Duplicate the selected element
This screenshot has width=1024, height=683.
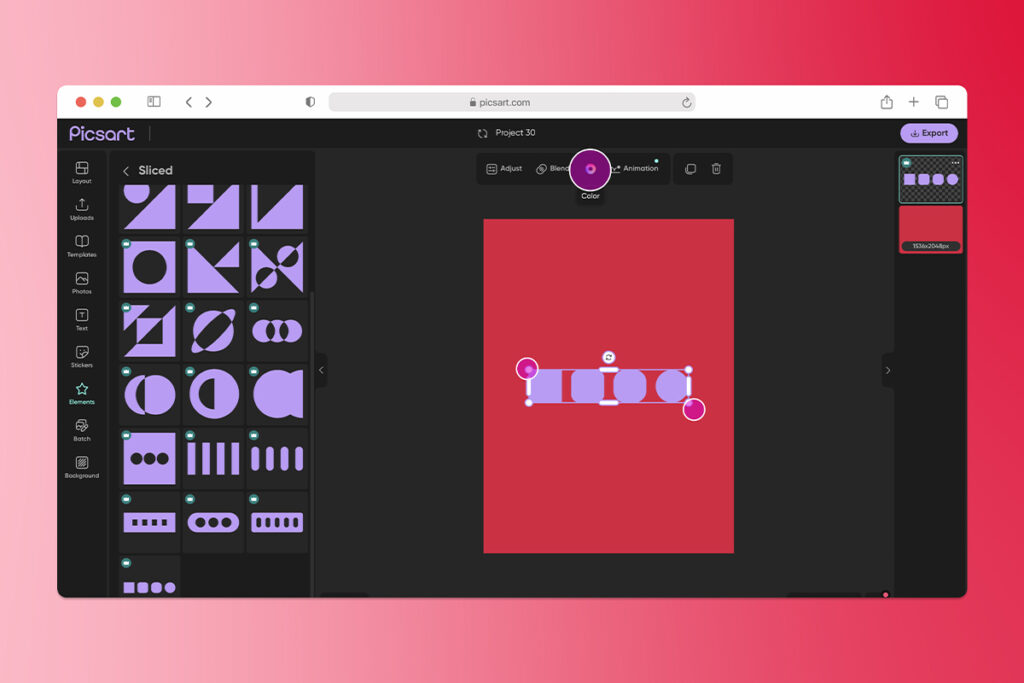(x=690, y=169)
